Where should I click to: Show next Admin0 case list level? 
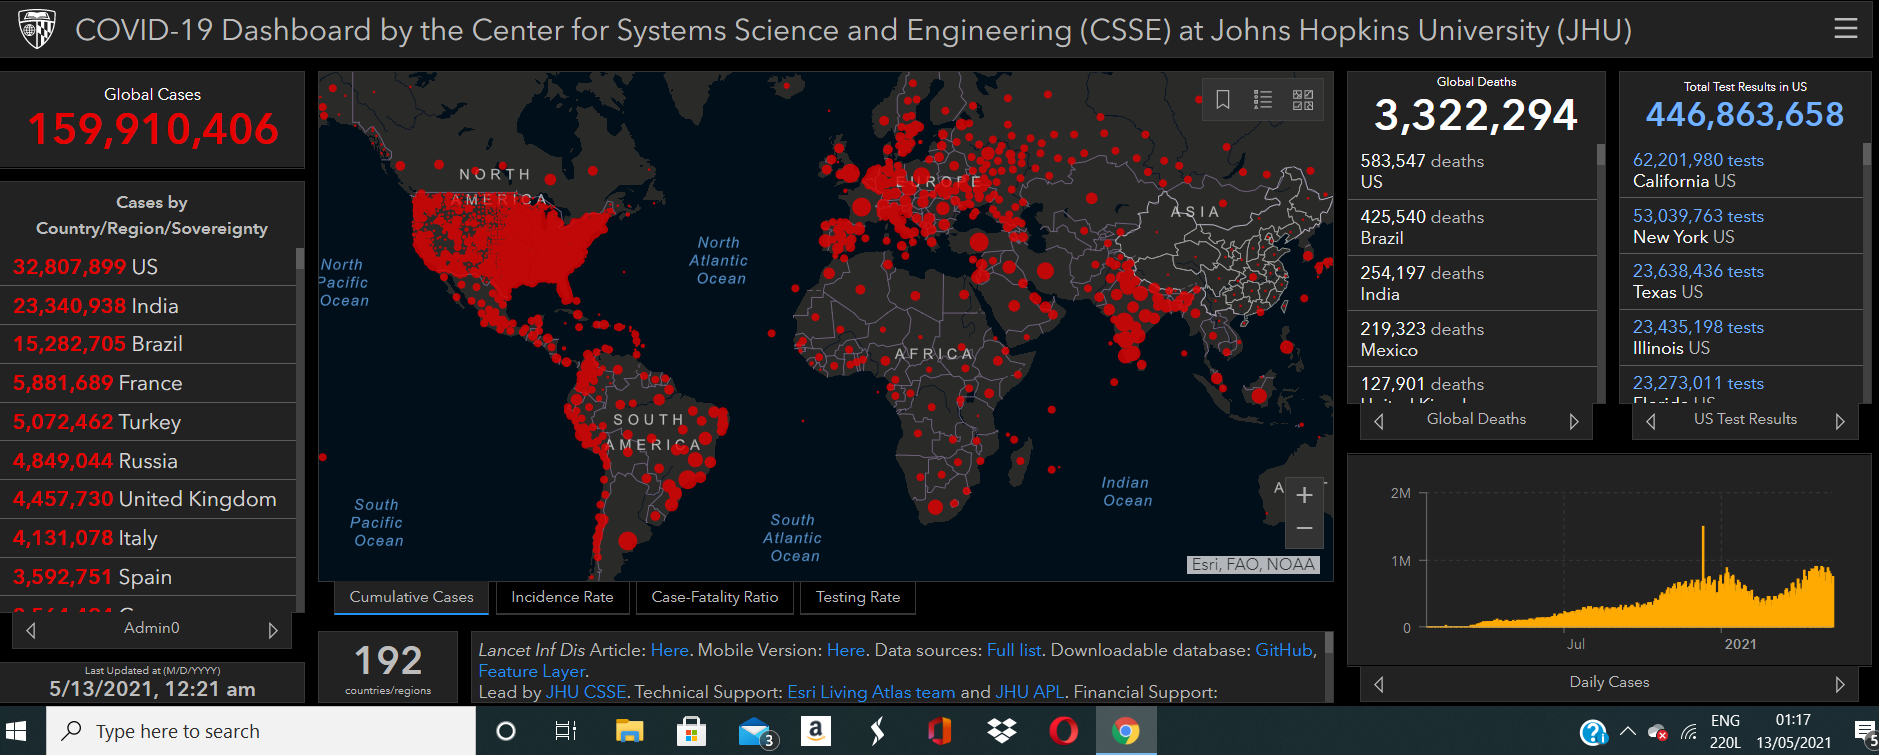point(272,630)
